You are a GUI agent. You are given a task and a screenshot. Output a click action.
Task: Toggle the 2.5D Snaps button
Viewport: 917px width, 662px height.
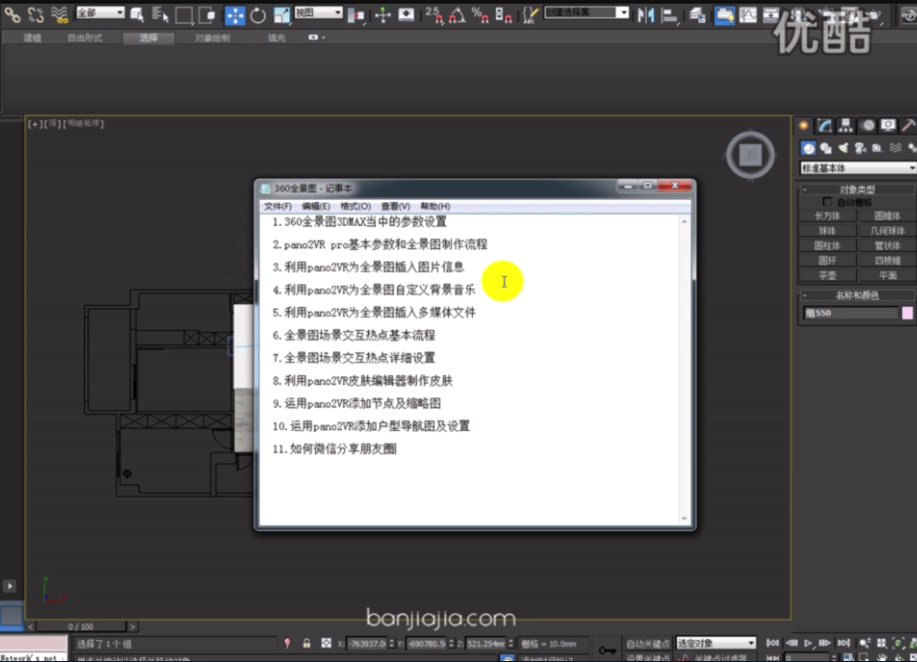click(434, 15)
